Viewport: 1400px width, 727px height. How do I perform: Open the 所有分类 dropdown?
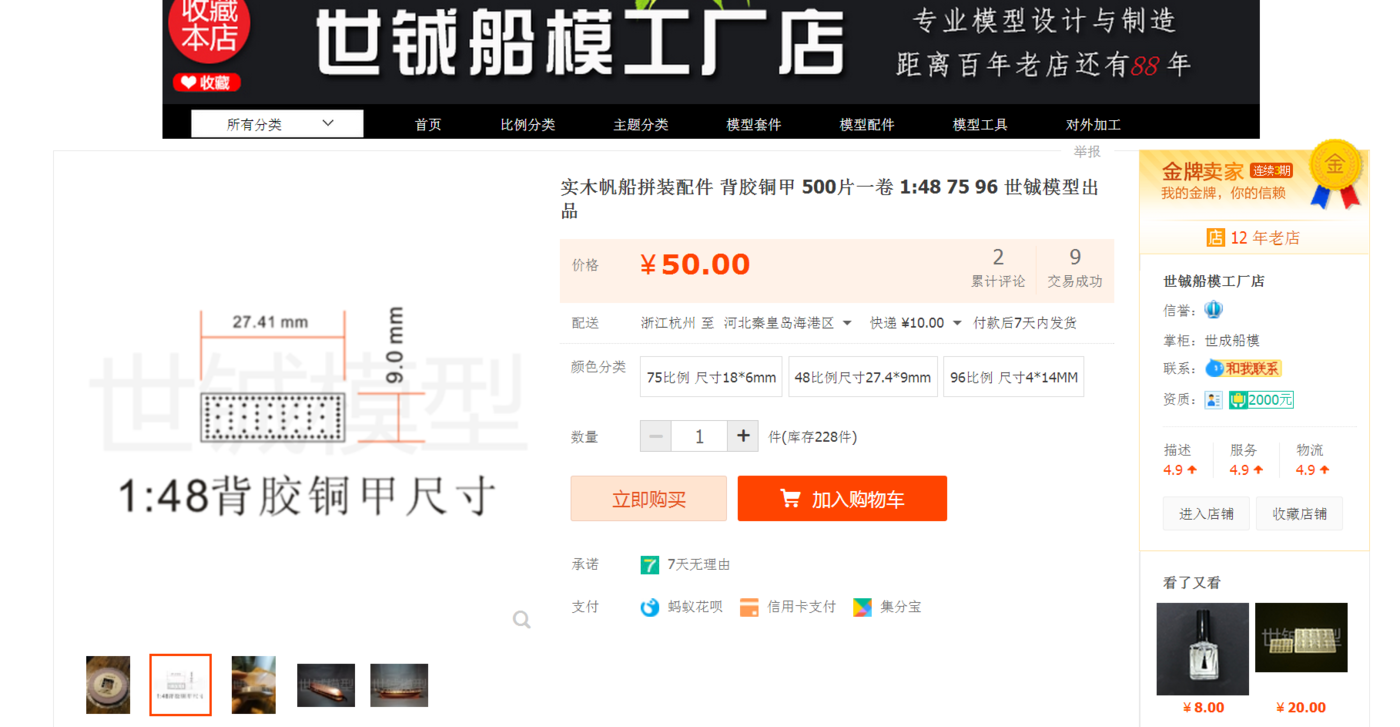(x=277, y=124)
